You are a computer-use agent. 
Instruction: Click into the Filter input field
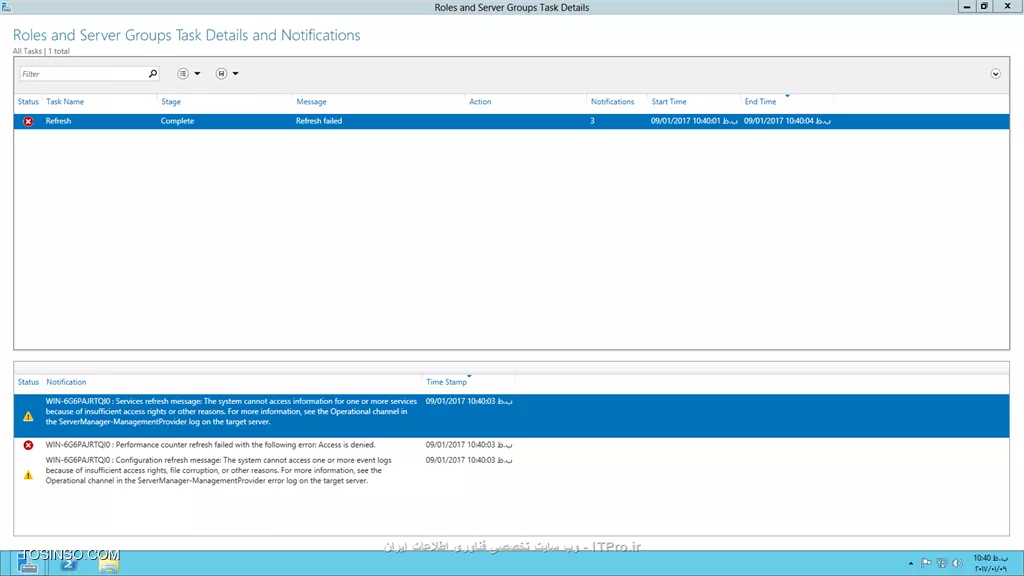click(84, 74)
